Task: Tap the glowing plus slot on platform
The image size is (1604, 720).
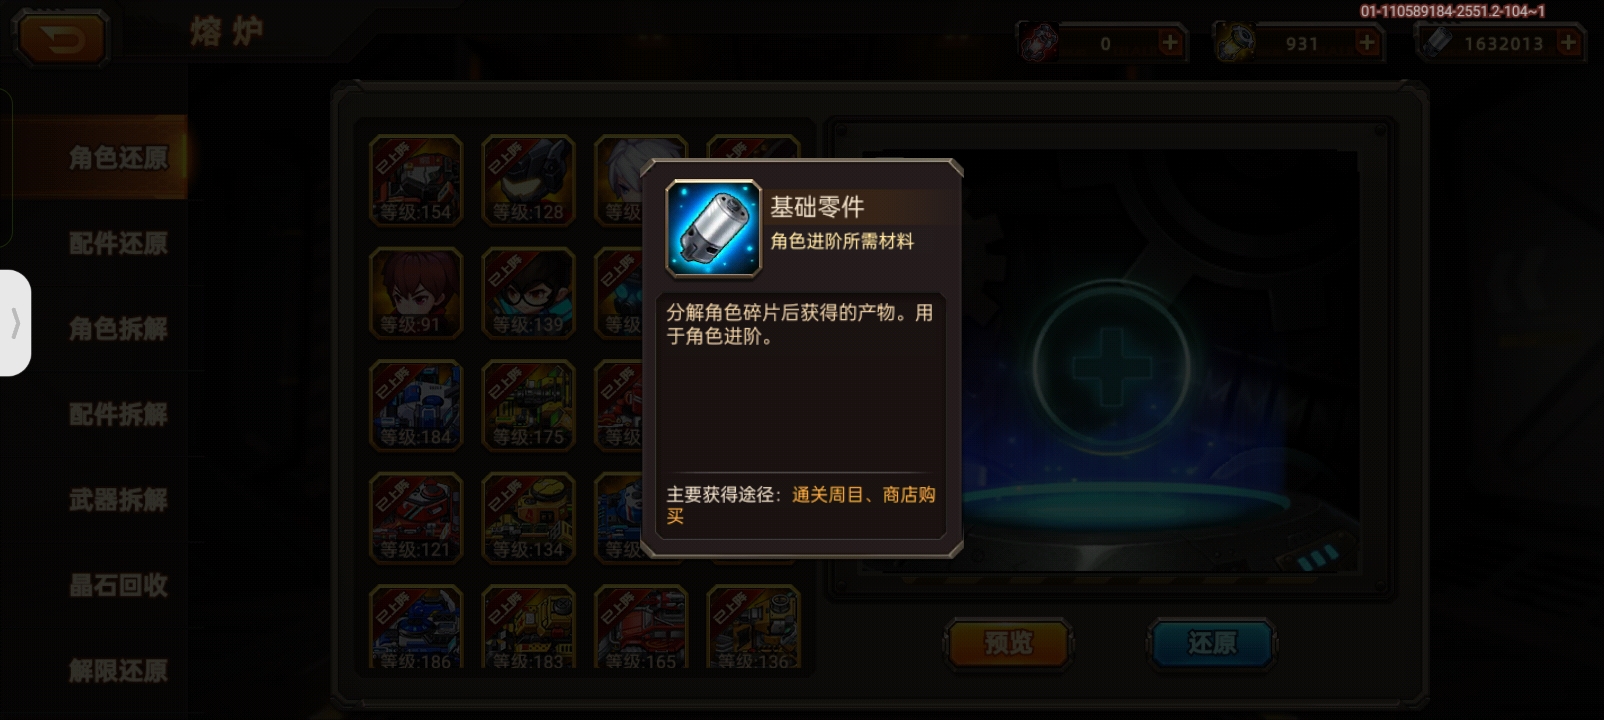Action: [x=1111, y=361]
